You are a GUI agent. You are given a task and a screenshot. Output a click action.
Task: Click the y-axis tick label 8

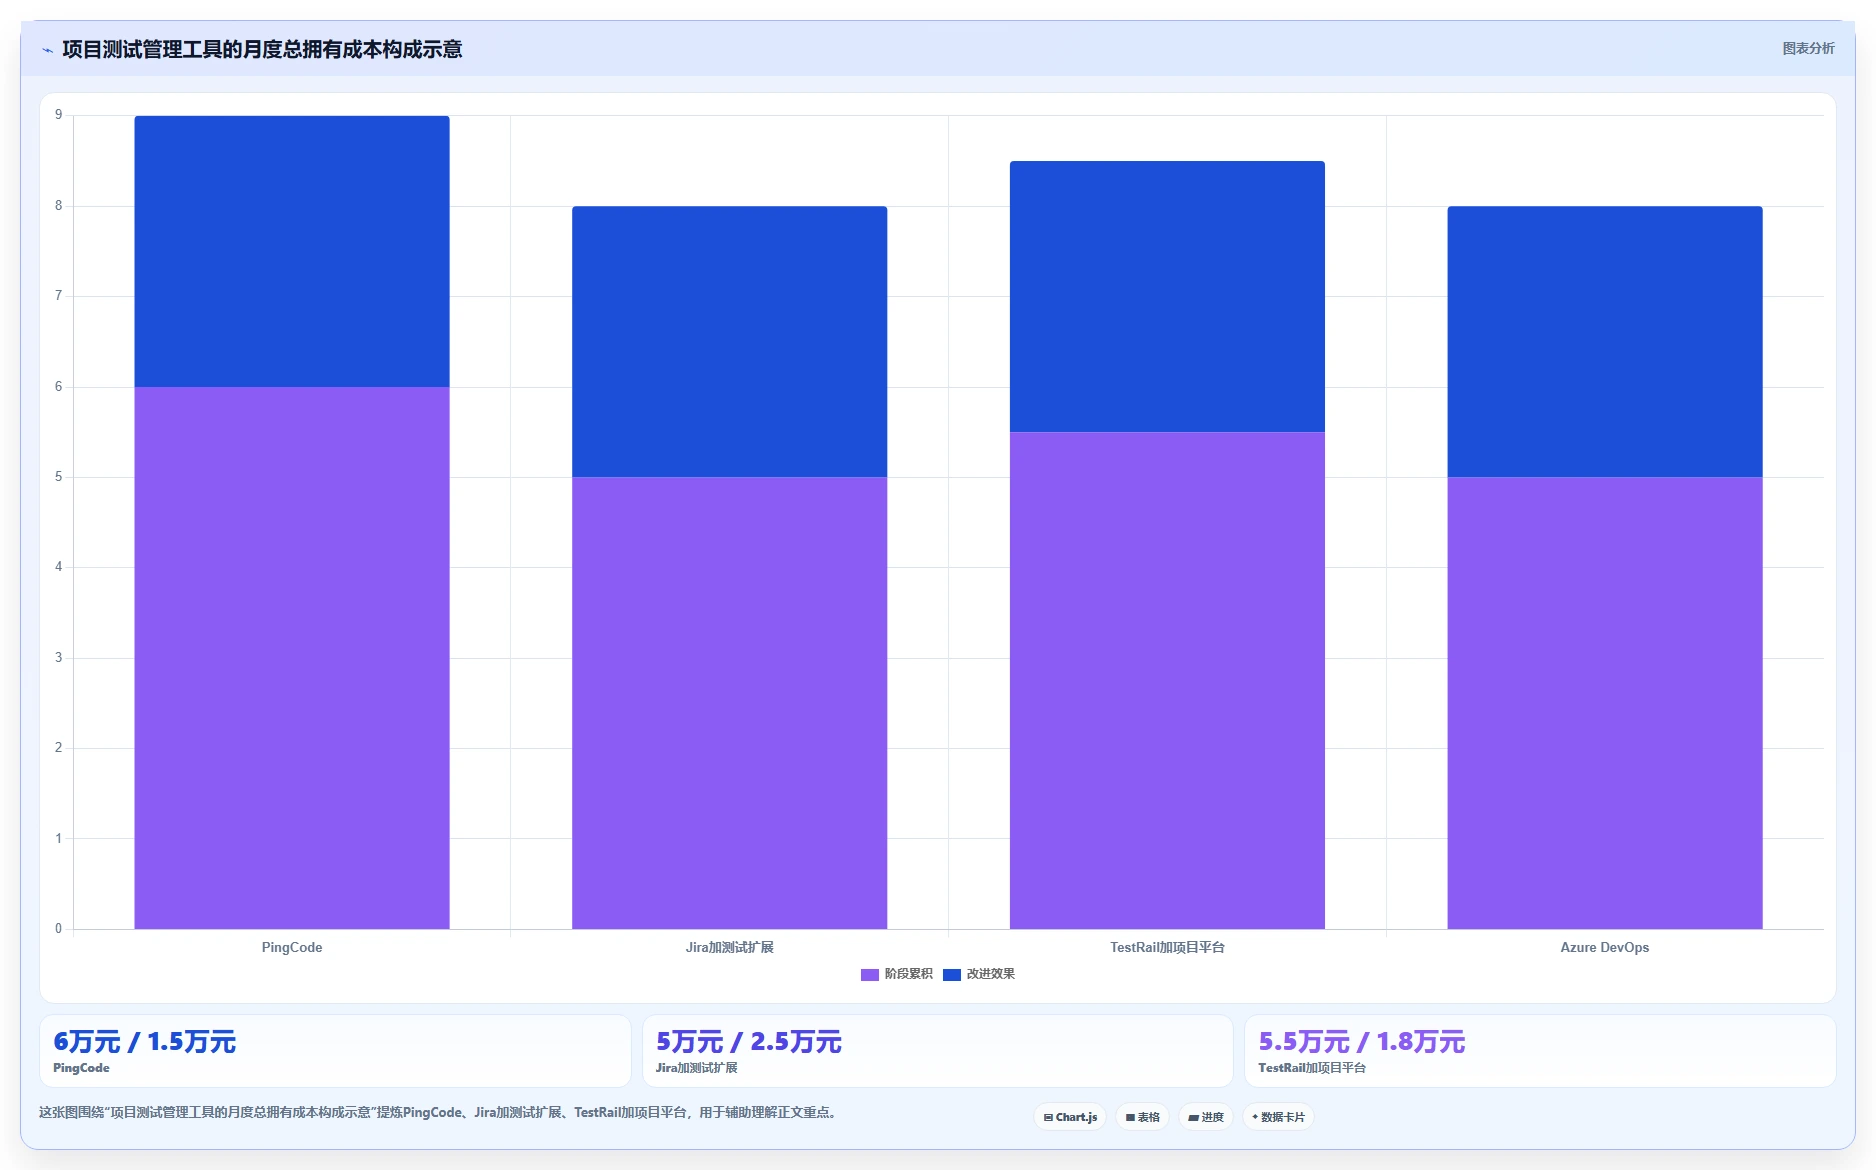(58, 206)
